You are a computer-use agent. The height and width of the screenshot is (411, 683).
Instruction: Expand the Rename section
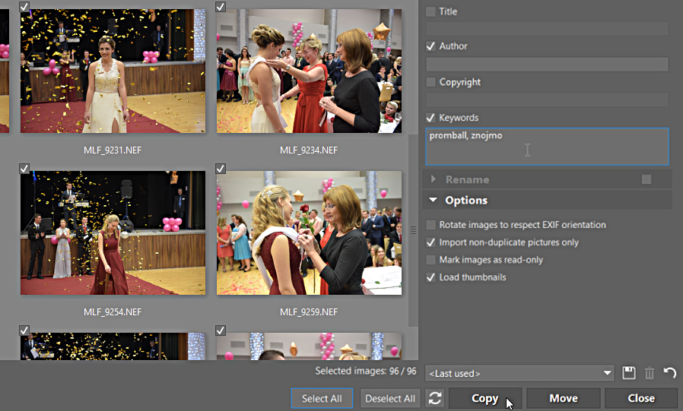[x=433, y=179]
